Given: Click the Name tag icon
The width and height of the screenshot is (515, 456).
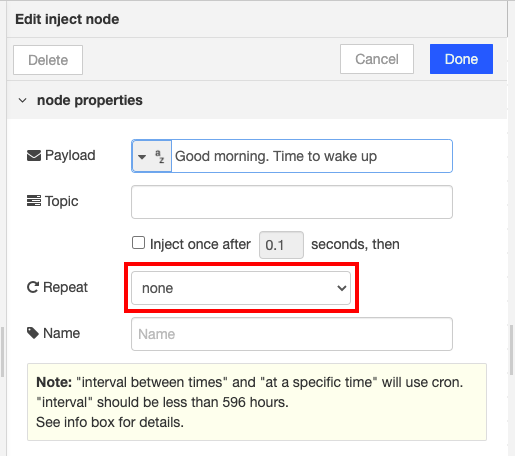Looking at the screenshot, I should (33, 333).
